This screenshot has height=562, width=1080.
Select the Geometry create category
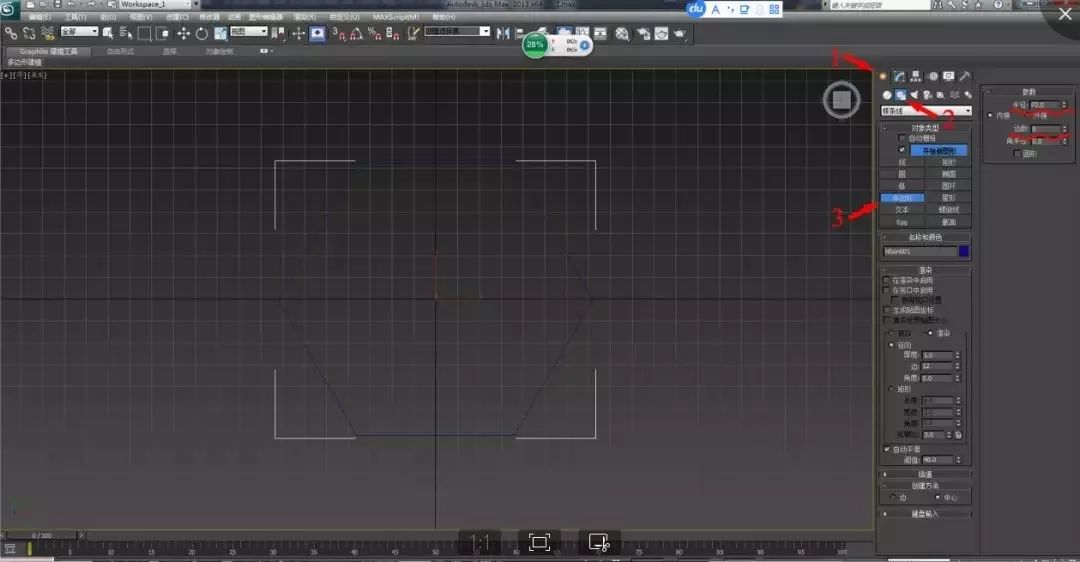(887, 95)
